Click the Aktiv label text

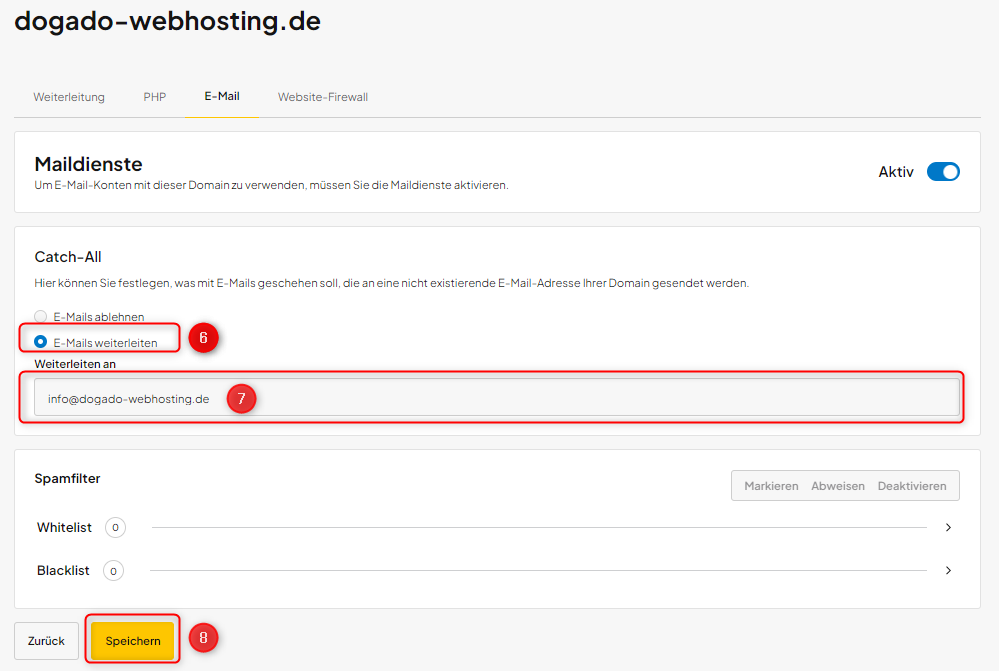pos(896,171)
